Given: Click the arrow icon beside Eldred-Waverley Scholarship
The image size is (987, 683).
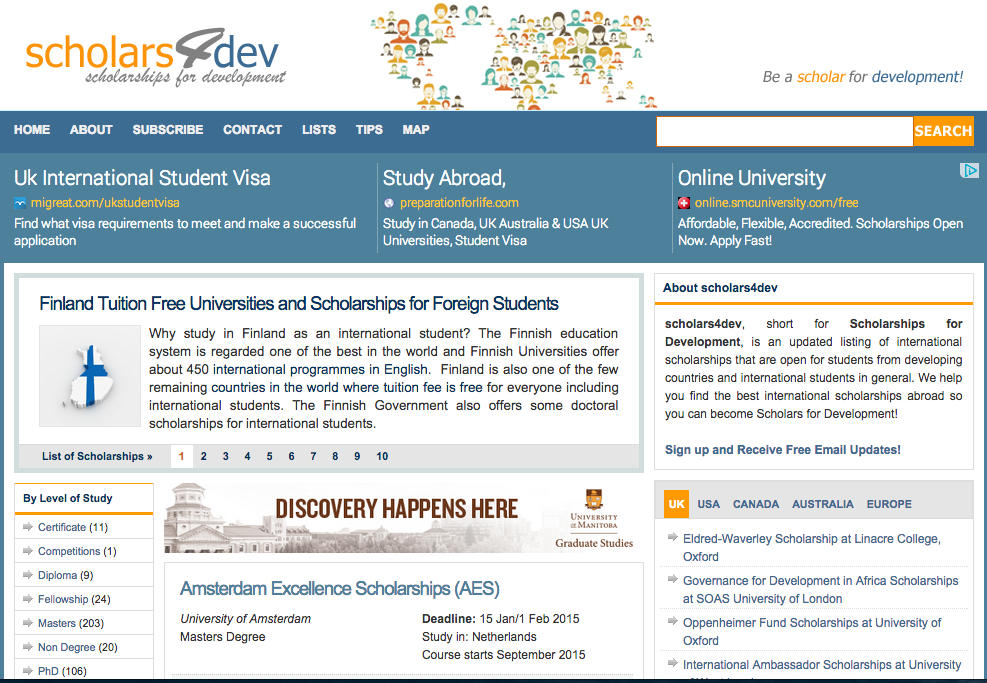Looking at the screenshot, I should [x=673, y=537].
